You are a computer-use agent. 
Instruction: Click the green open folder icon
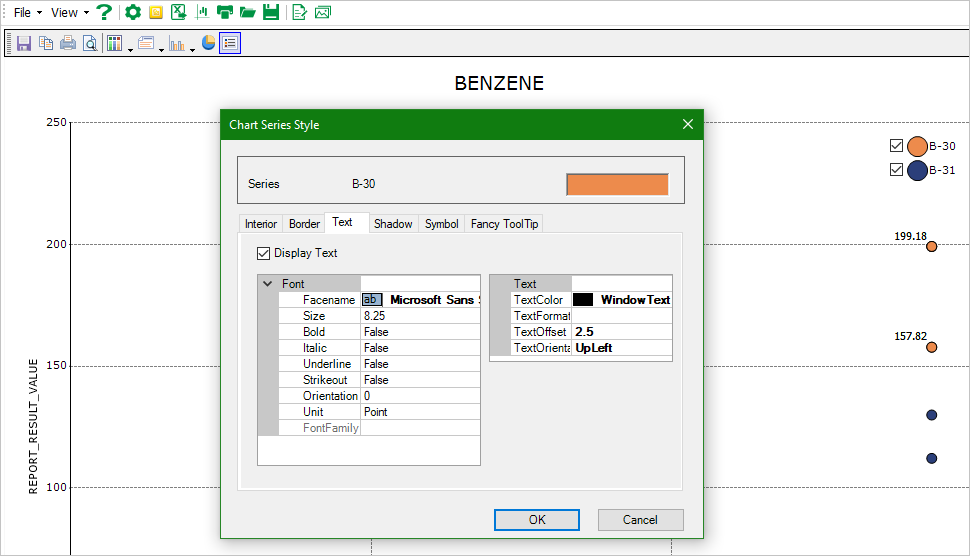coord(248,12)
